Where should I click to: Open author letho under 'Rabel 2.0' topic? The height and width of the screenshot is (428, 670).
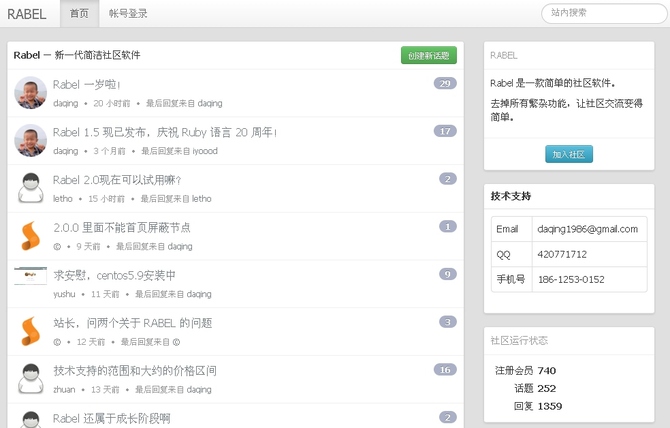point(62,199)
